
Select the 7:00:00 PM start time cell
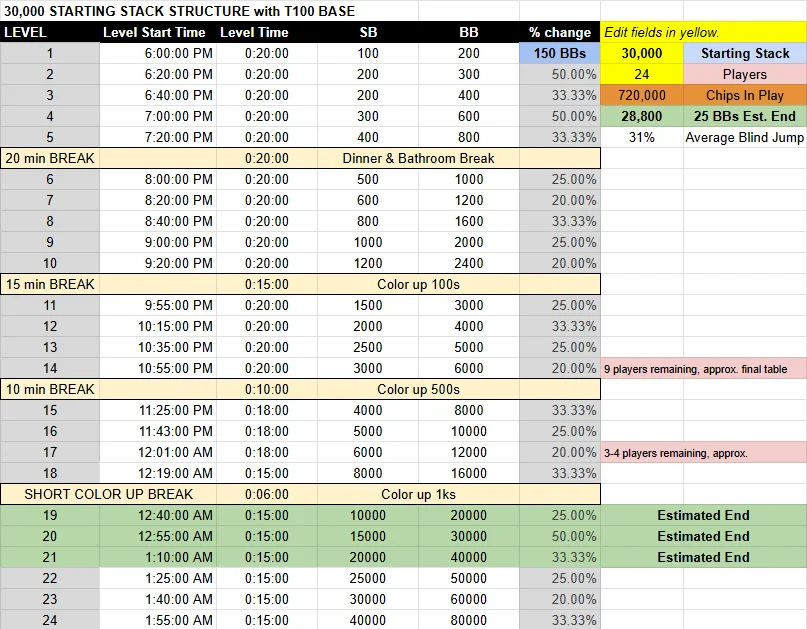[x=158, y=116]
